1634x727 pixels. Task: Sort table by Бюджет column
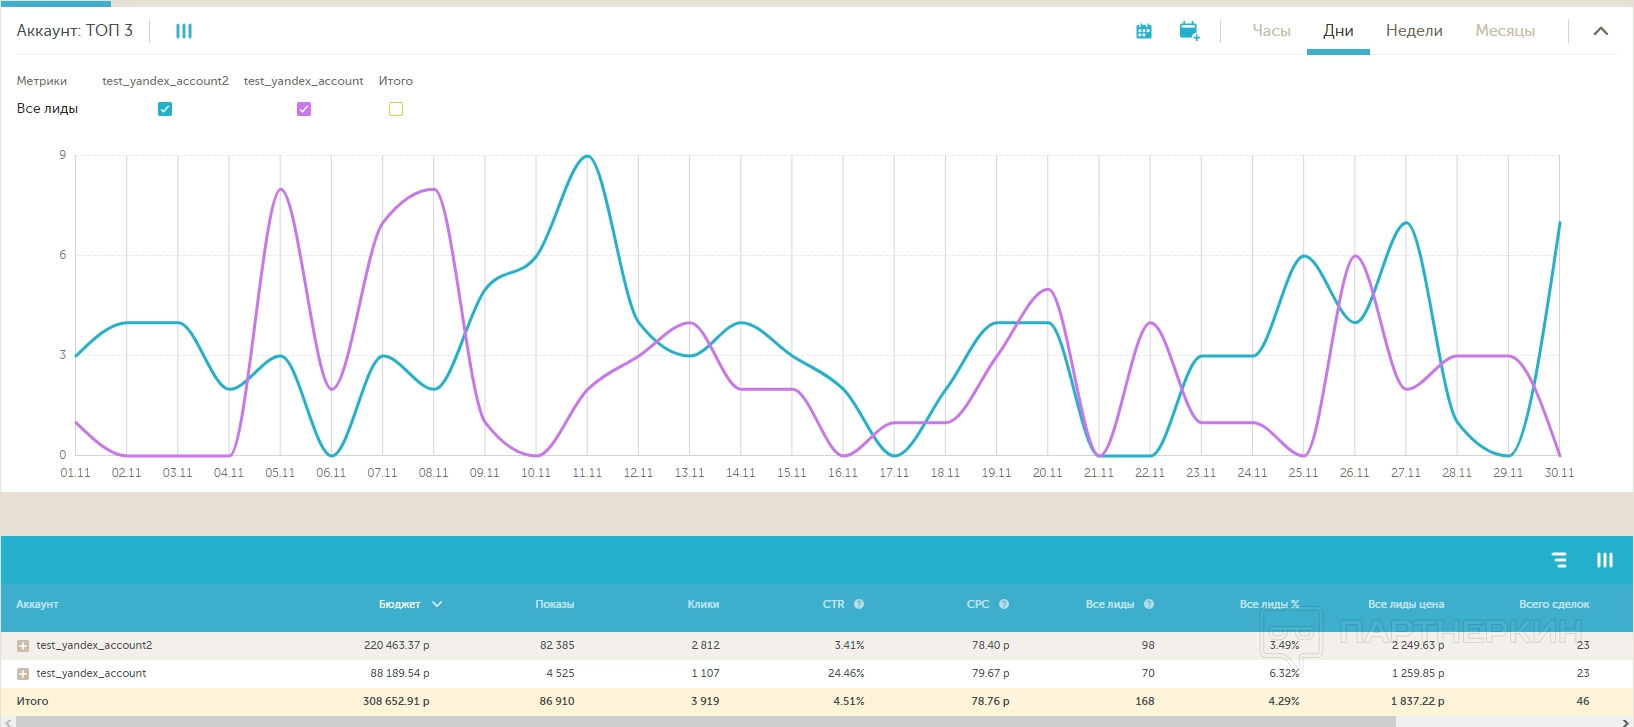pyautogui.click(x=400, y=604)
